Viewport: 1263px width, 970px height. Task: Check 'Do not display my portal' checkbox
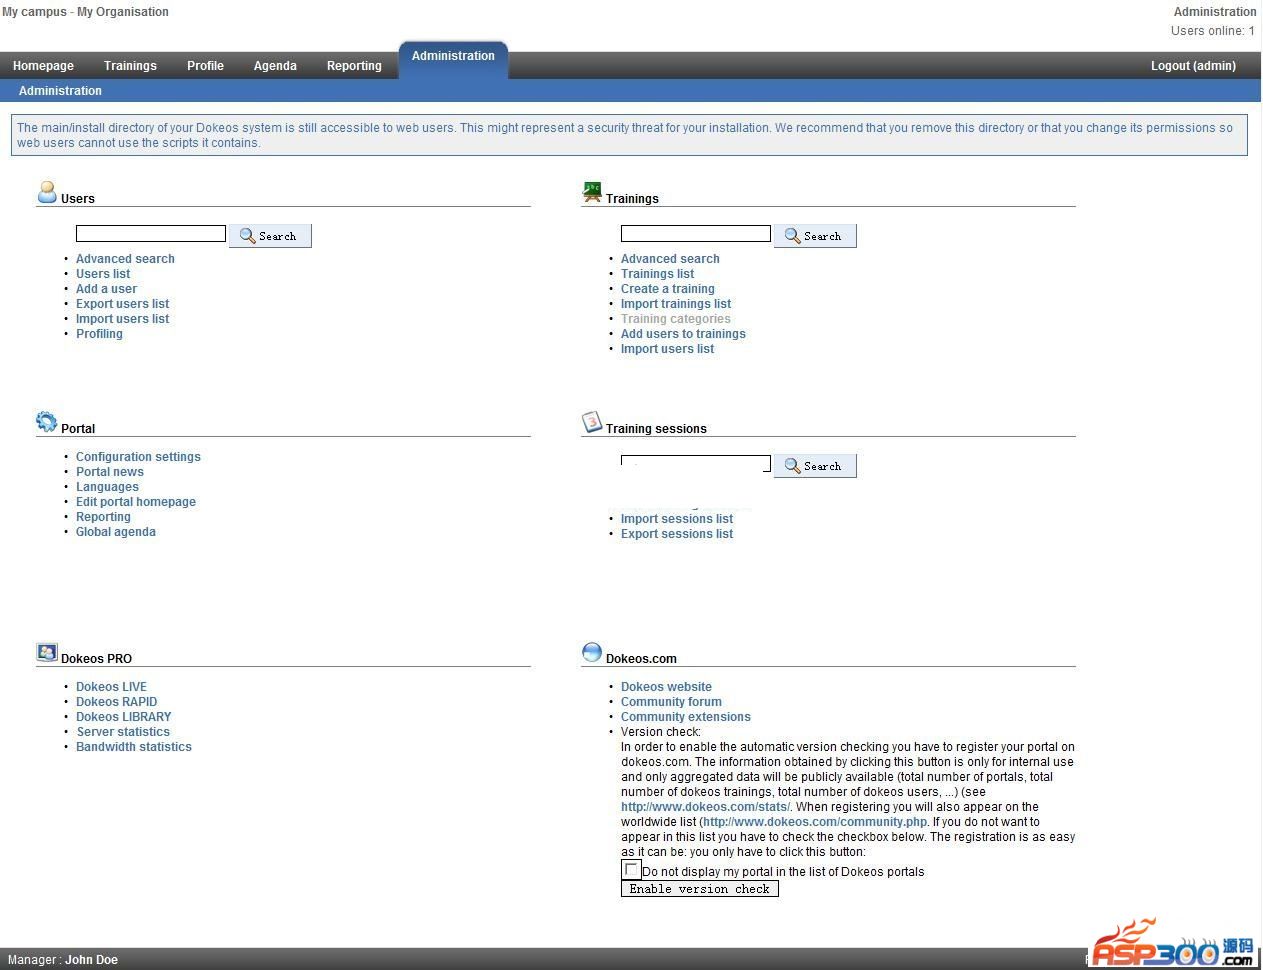click(631, 869)
